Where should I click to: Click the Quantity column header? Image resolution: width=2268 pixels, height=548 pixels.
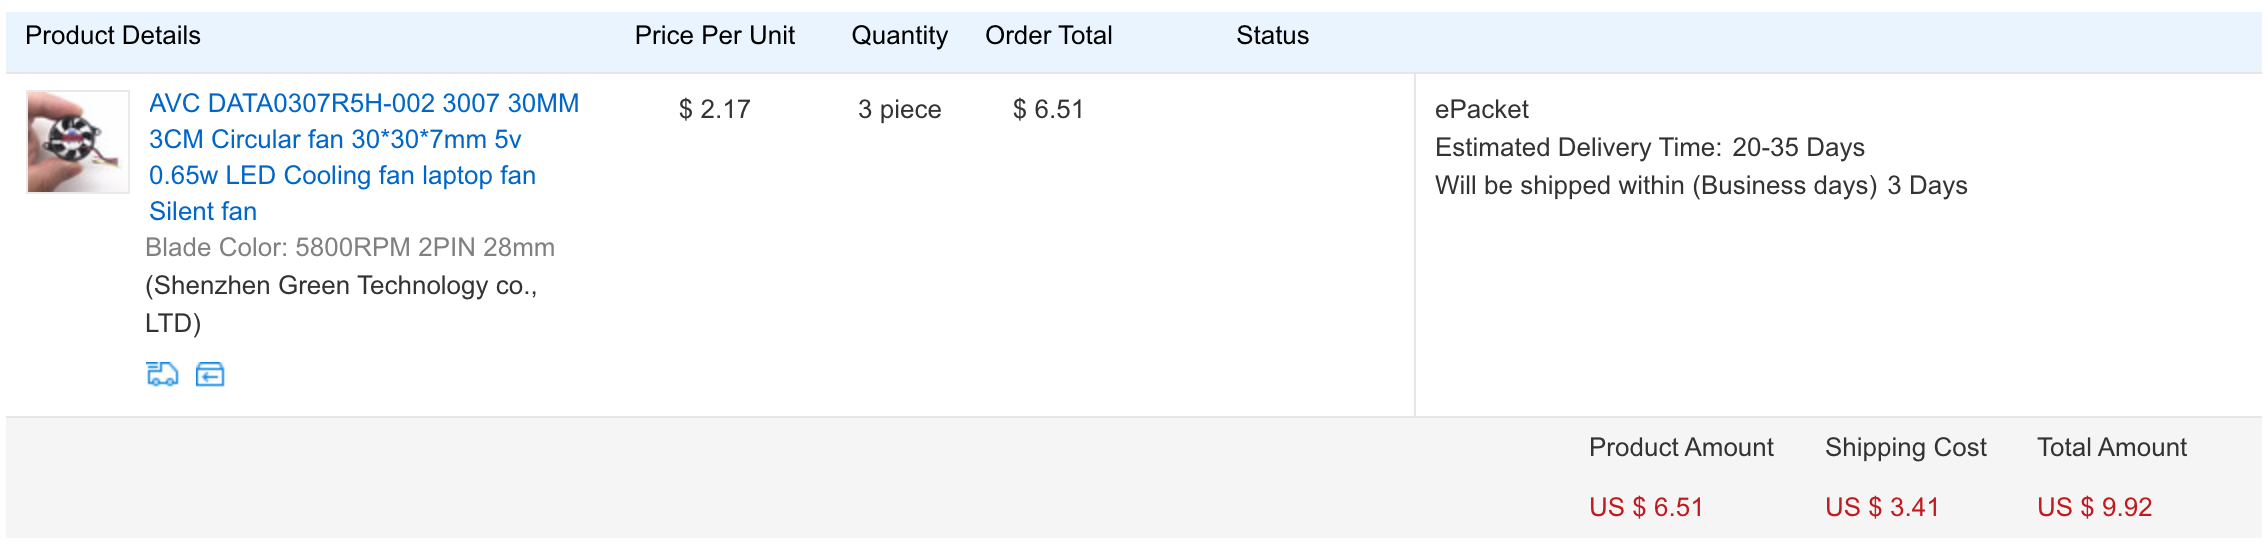click(x=899, y=36)
